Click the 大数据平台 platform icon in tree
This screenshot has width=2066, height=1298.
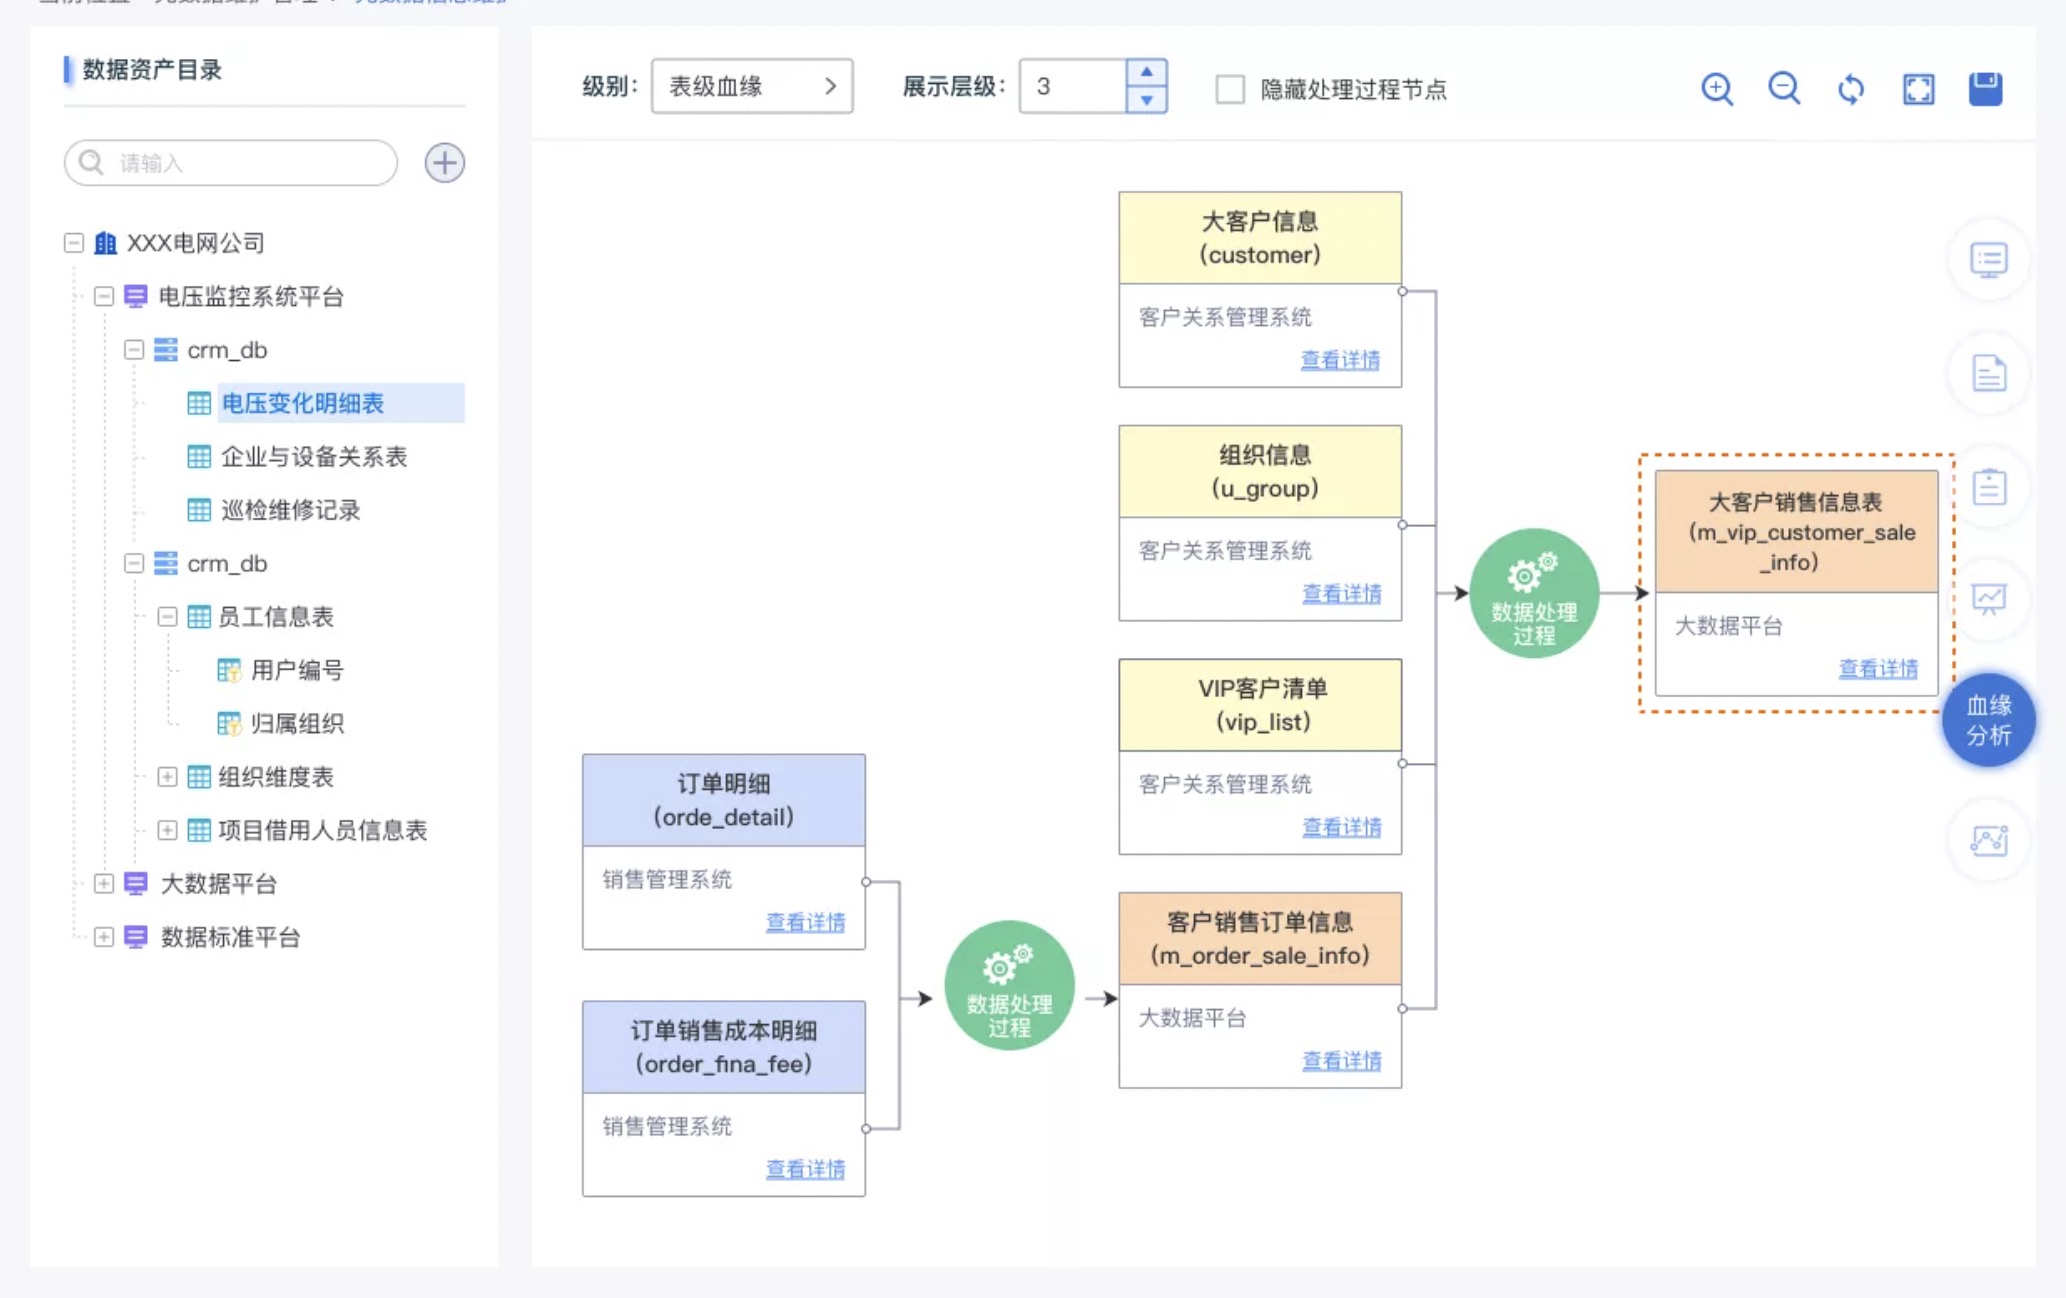[135, 883]
